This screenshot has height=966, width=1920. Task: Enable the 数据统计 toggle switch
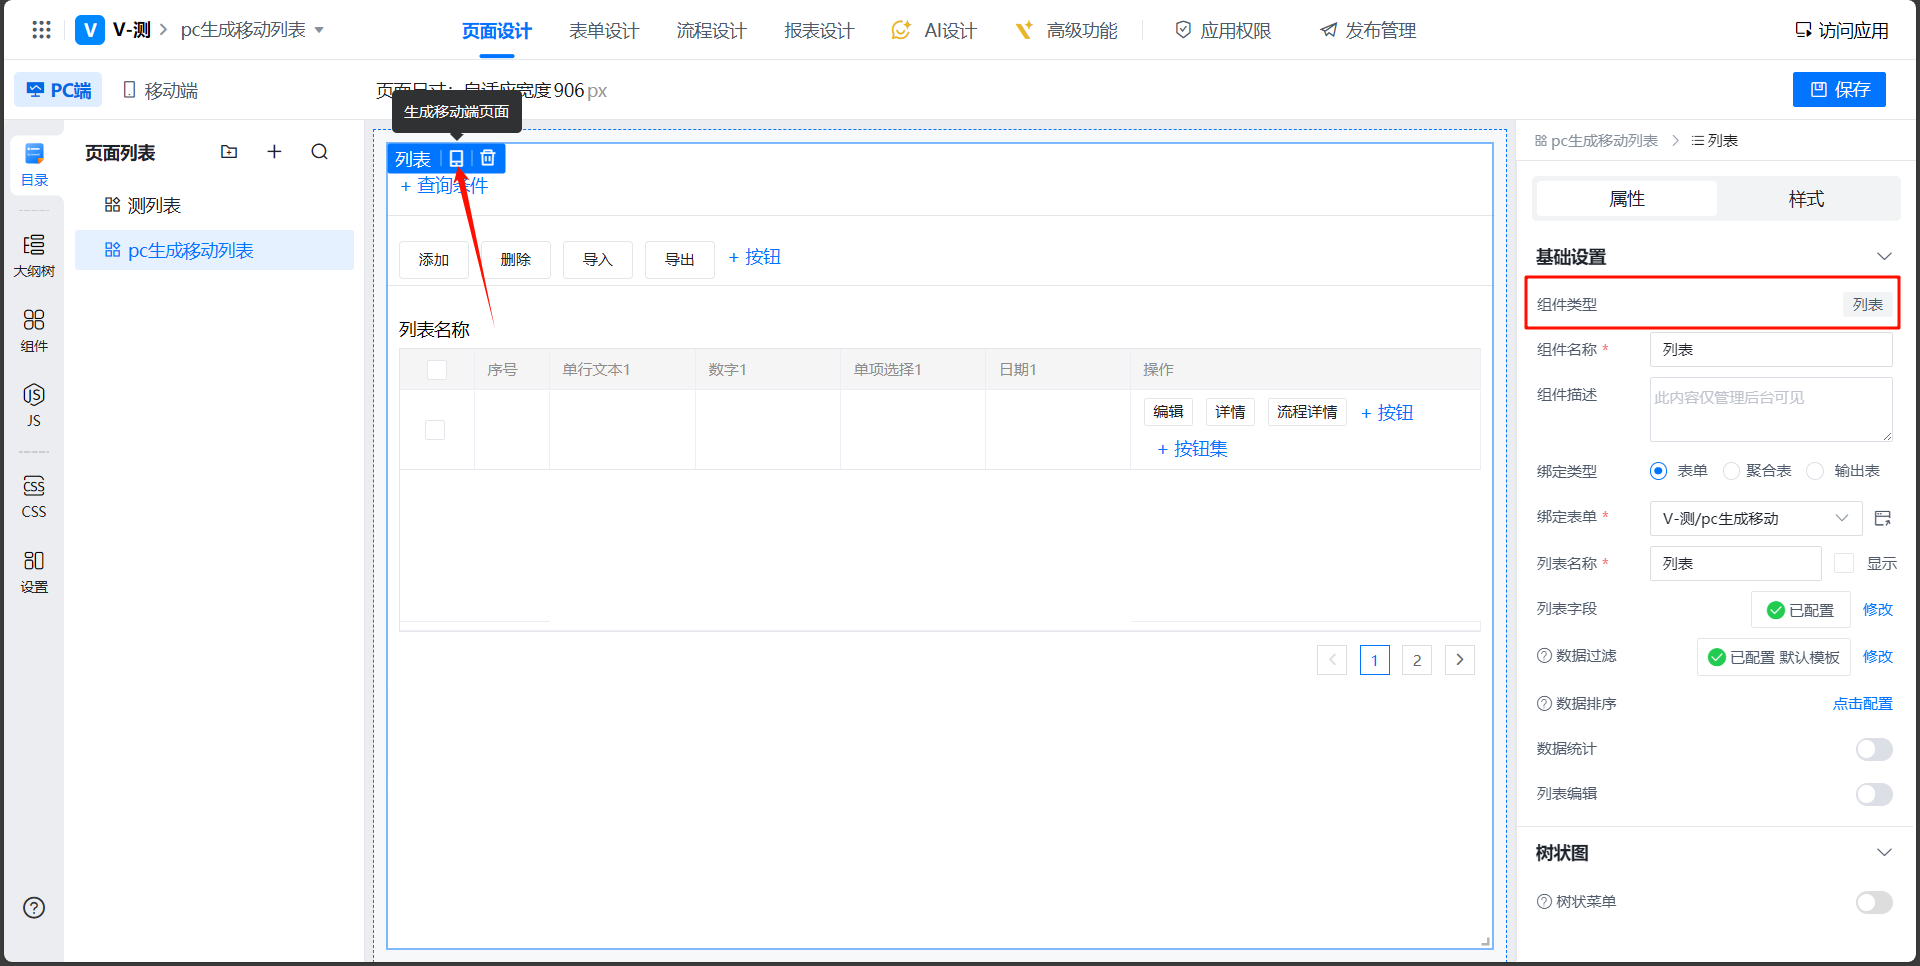pyautogui.click(x=1873, y=749)
